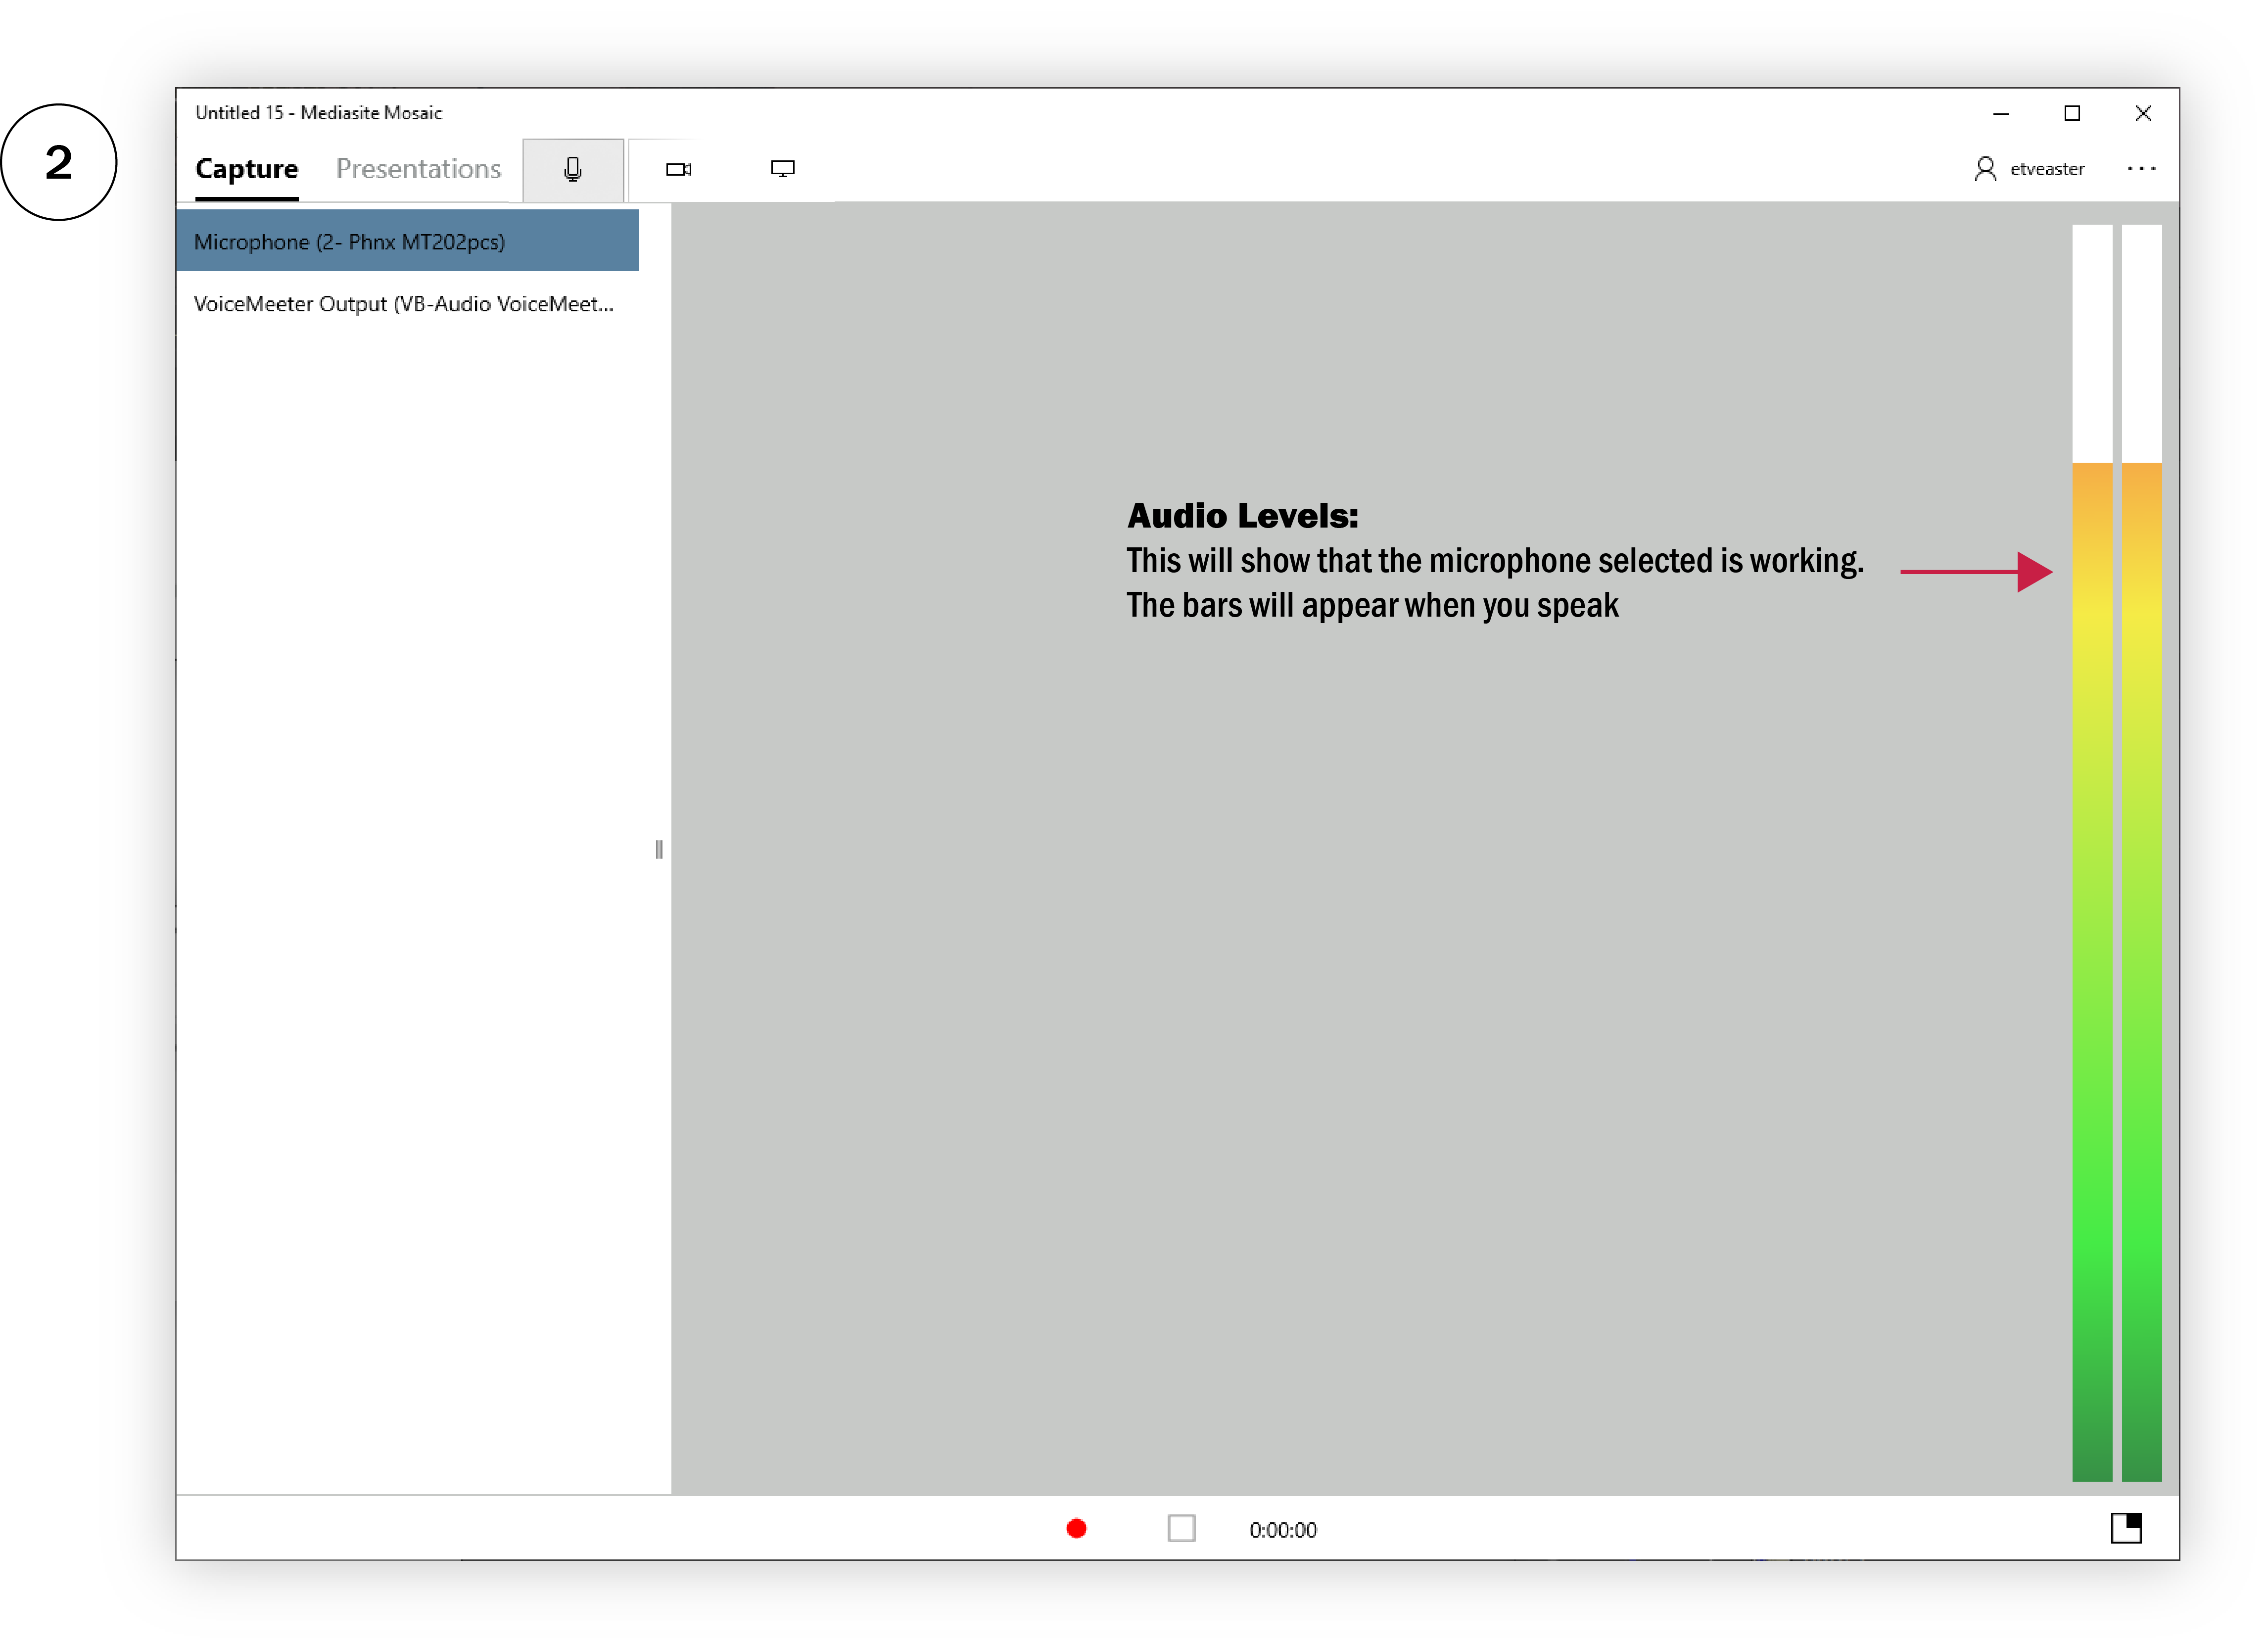Click the panel splitter collapse handle
This screenshot has width=2268, height=1648.
[x=659, y=849]
